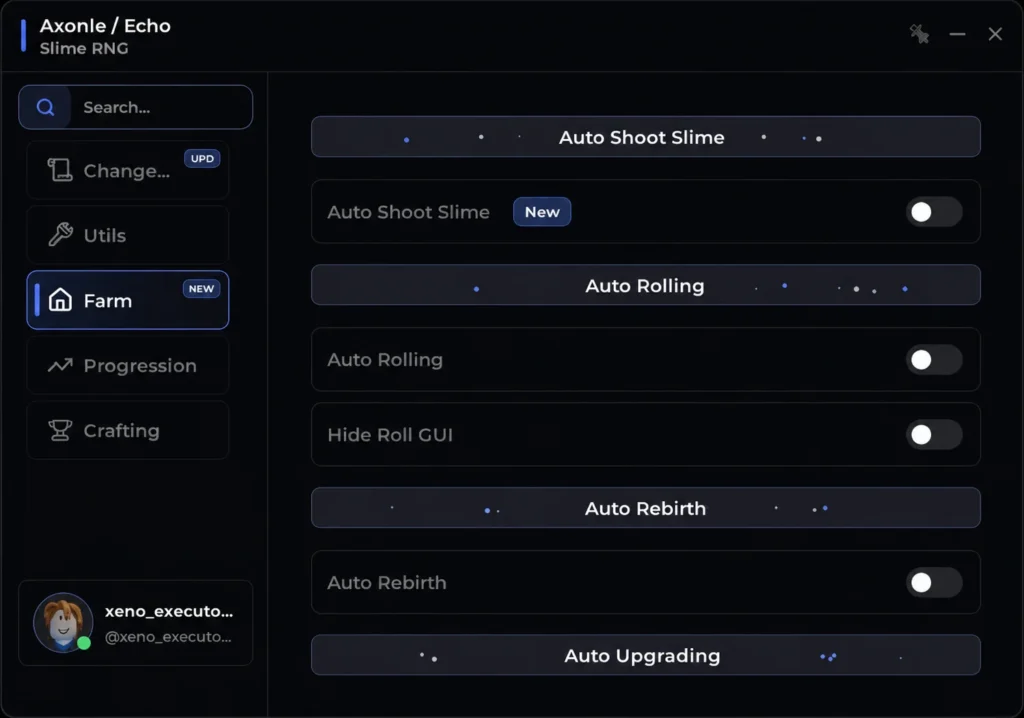1024x718 pixels.
Task: Click the Changelog scroll icon
Action: click(59, 170)
